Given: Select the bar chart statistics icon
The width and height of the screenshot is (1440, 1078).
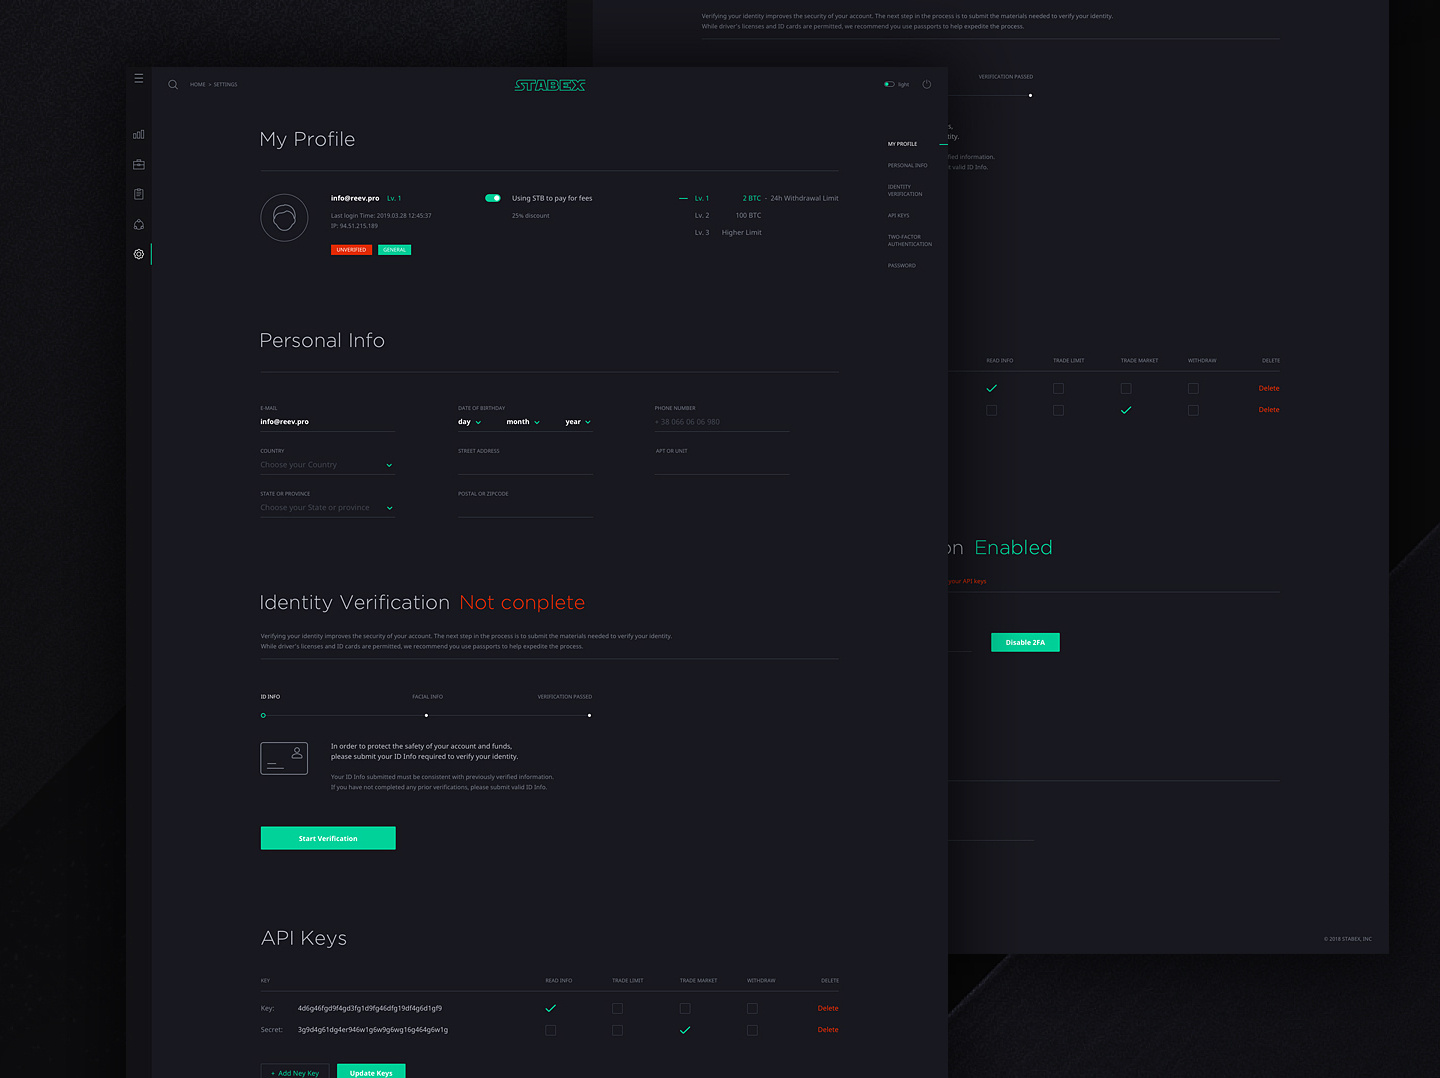Looking at the screenshot, I should point(138,134).
